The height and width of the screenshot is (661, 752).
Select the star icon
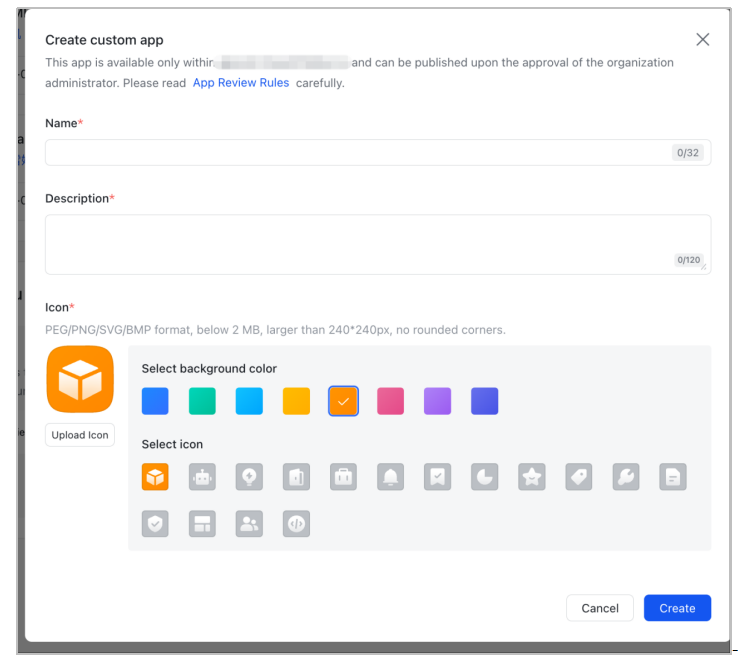pos(531,477)
